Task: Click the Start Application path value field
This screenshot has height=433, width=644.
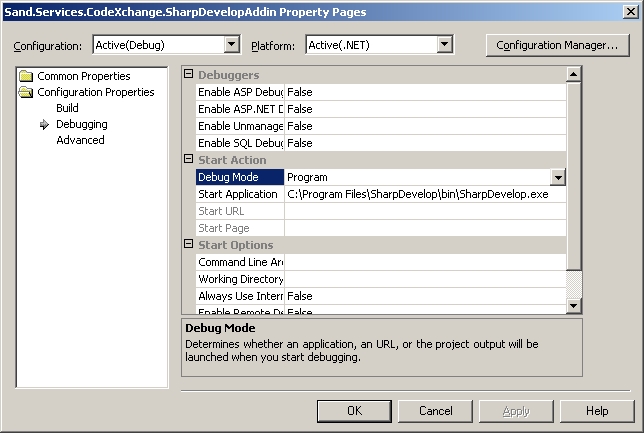Action: click(x=425, y=194)
